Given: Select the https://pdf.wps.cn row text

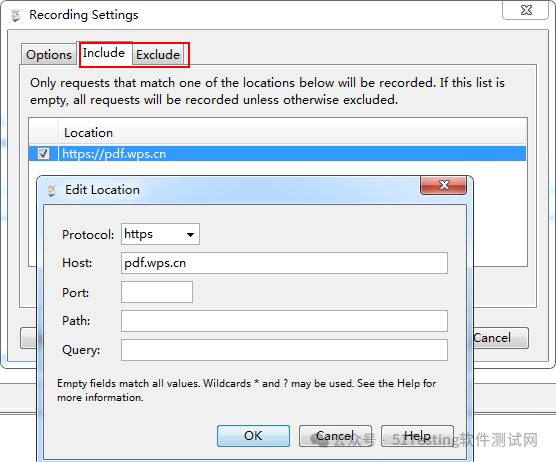Looking at the screenshot, I should tap(114, 154).
